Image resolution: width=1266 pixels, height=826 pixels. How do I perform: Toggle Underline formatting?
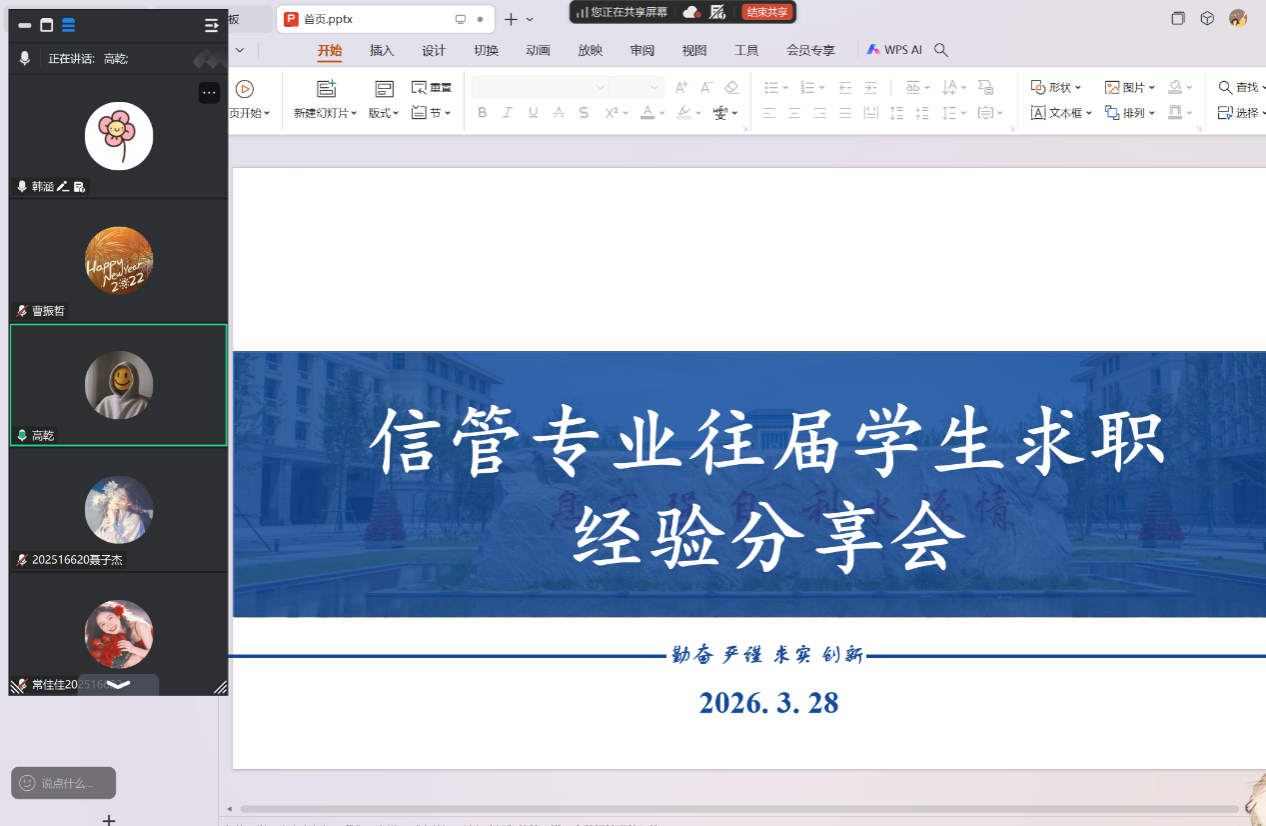[x=533, y=113]
